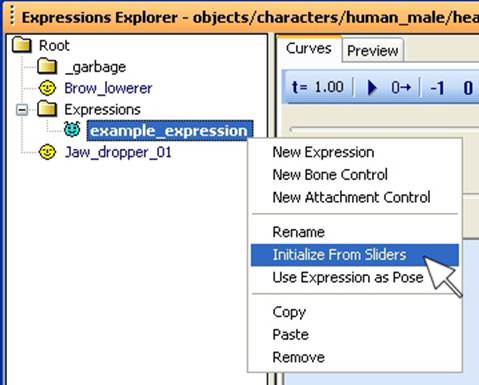Choose Use Expression as Pose

coord(348,277)
